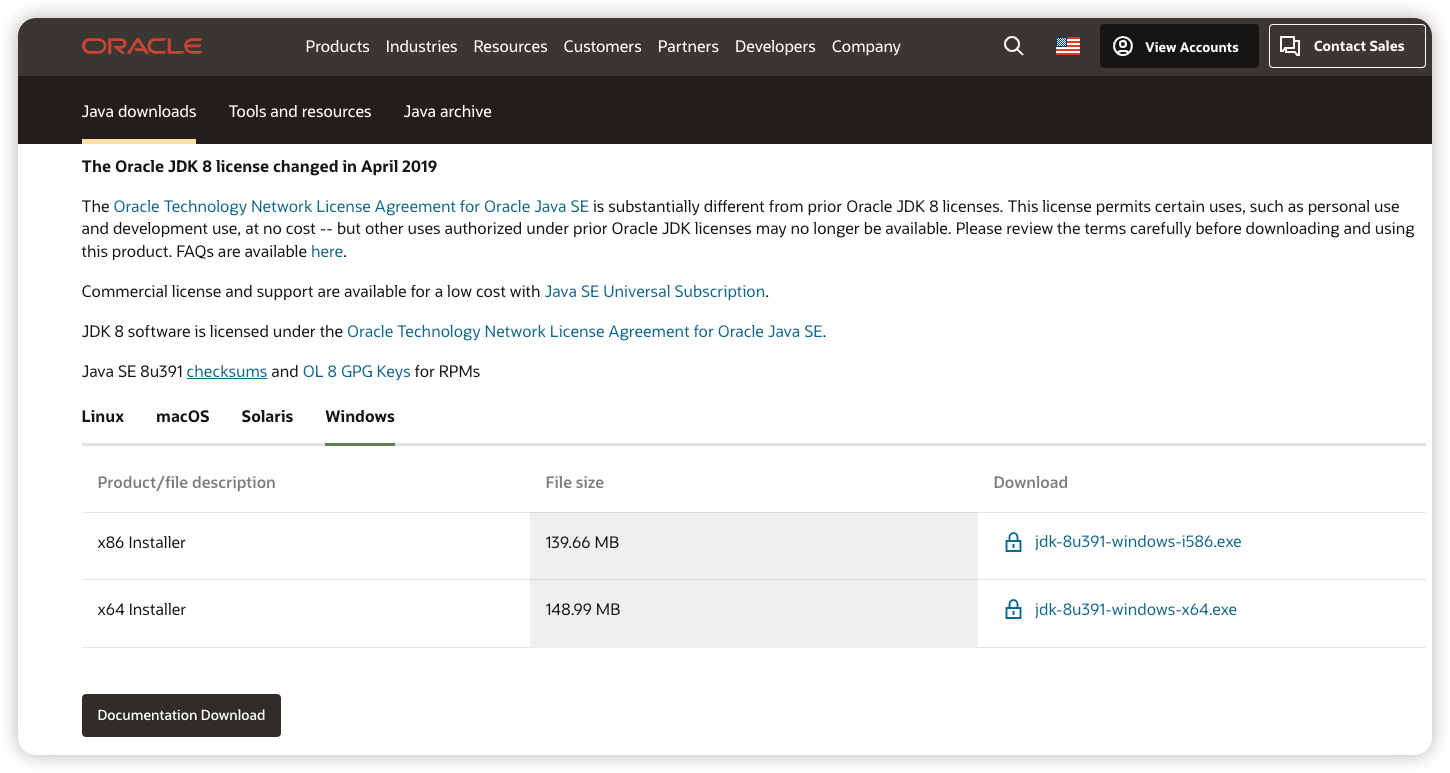
Task: Open Tools and resources tab
Action: coord(300,111)
